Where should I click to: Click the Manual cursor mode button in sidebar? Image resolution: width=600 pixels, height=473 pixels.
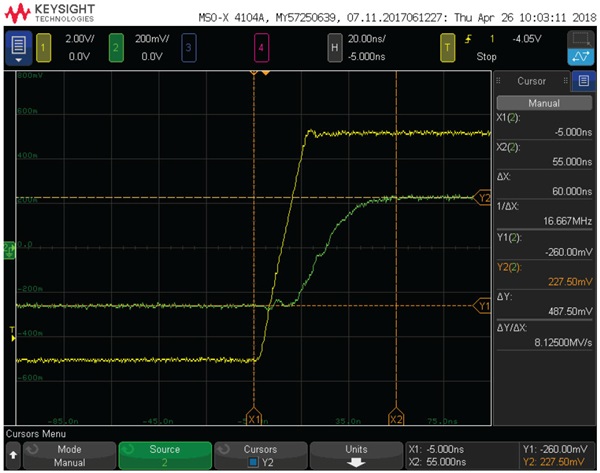point(544,102)
